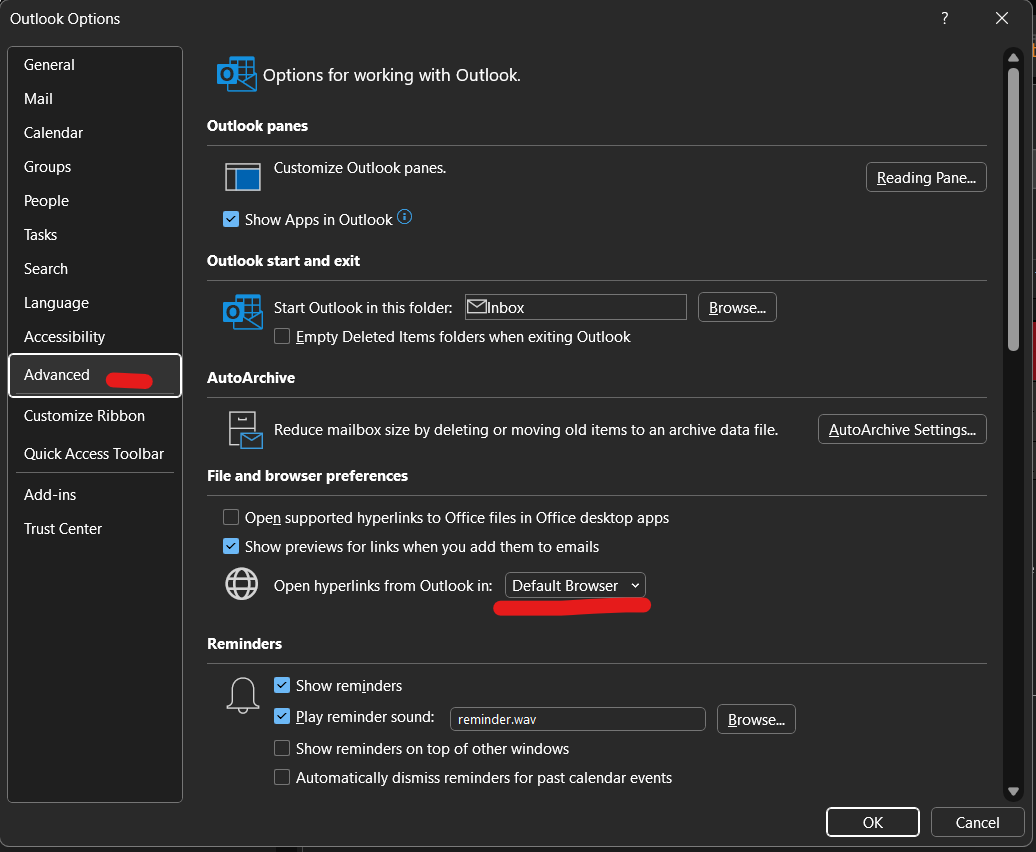Close the Outlook Options dialog
Image resolution: width=1036 pixels, height=852 pixels.
(1002, 18)
